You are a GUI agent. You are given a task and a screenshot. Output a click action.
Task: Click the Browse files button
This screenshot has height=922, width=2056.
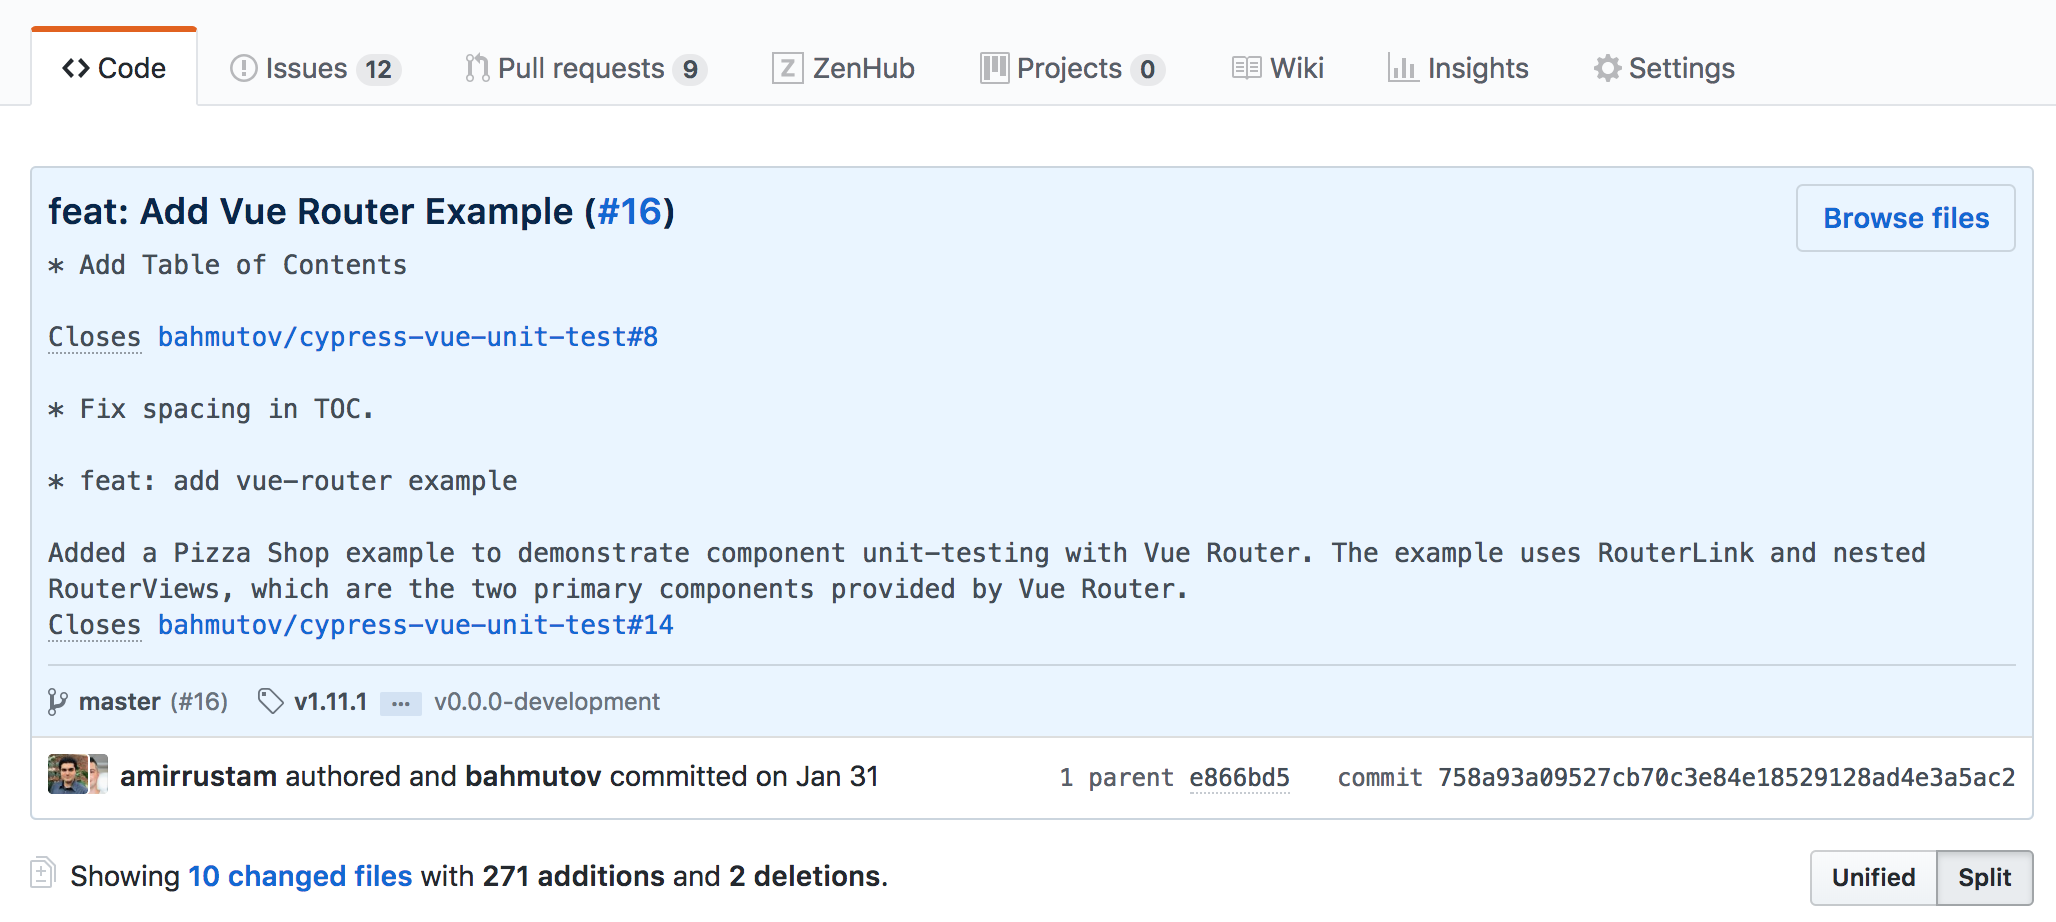coord(1906,218)
